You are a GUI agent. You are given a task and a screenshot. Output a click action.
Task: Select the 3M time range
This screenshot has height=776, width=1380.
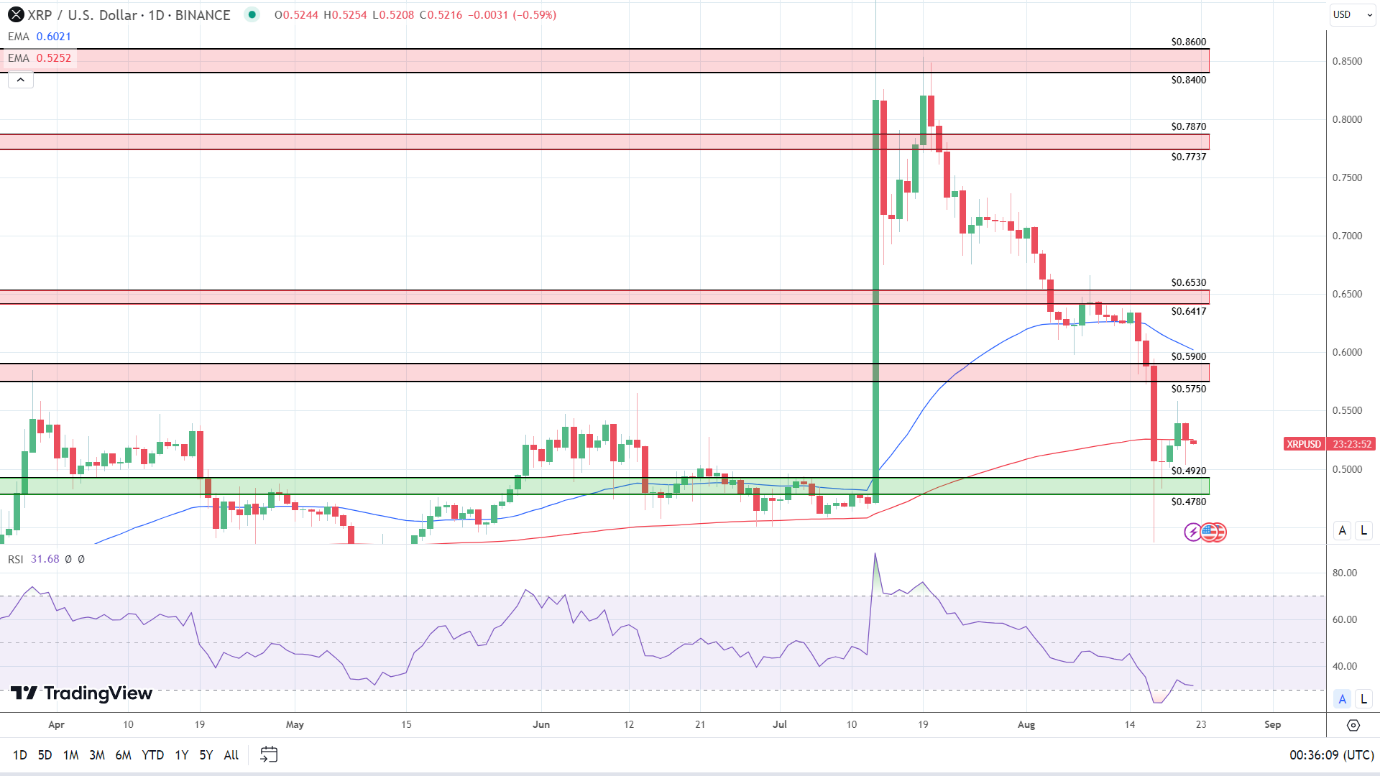[97, 755]
